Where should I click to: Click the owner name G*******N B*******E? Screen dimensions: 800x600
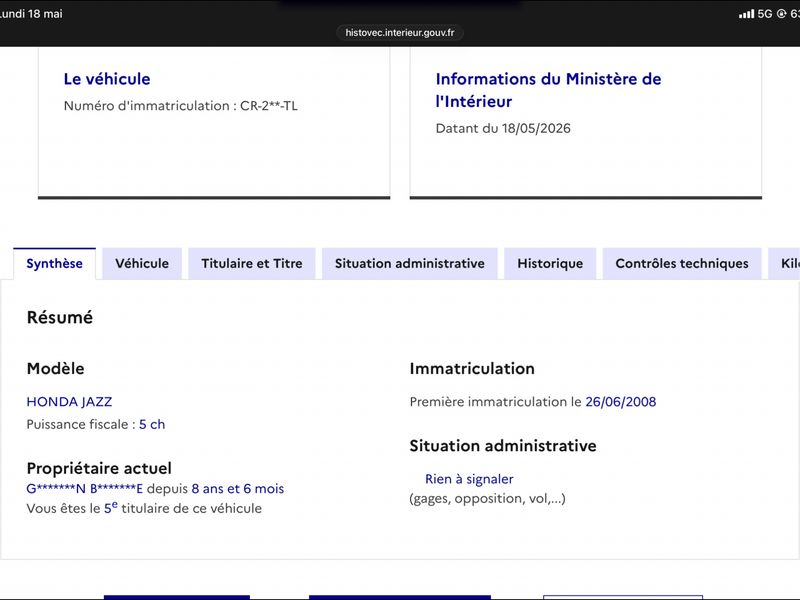coord(85,489)
